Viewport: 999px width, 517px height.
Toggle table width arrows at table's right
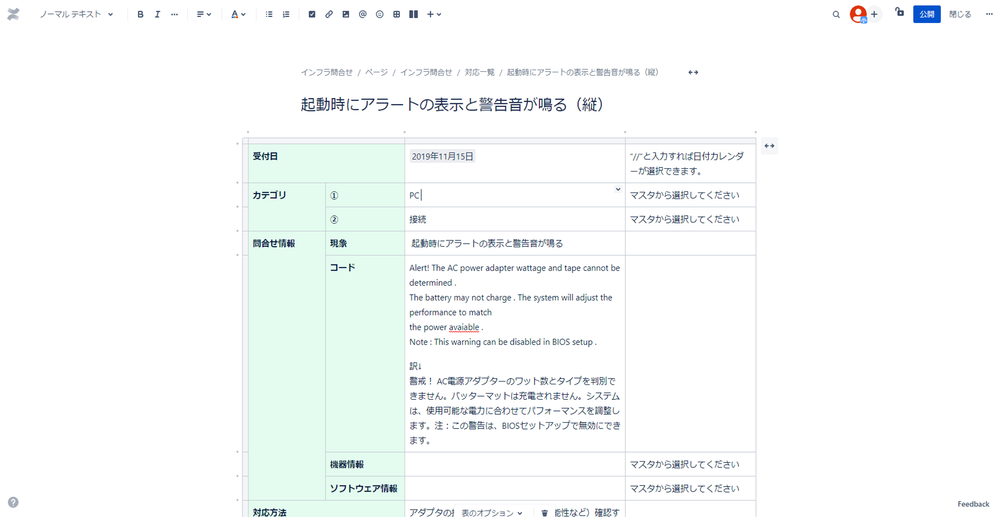[x=769, y=146]
